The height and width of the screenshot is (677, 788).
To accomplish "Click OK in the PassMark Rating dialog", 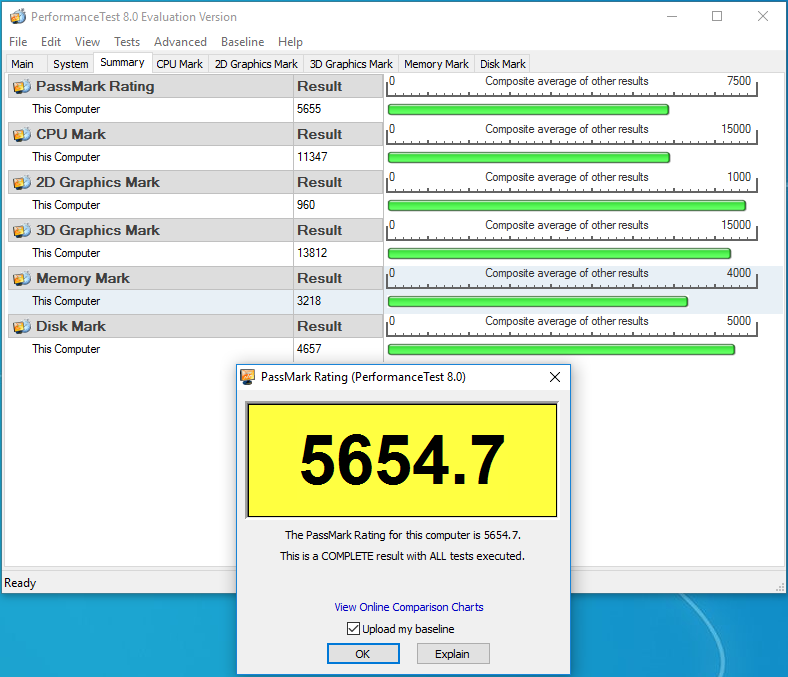I will (363, 654).
